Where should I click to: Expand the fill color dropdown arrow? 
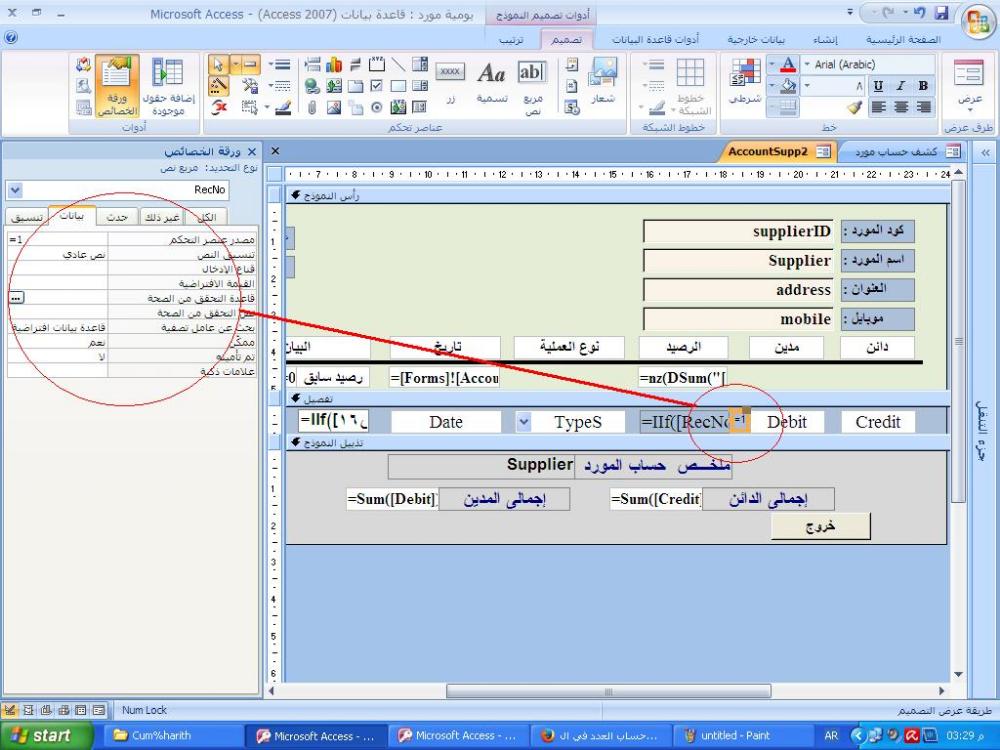pyautogui.click(x=772, y=85)
